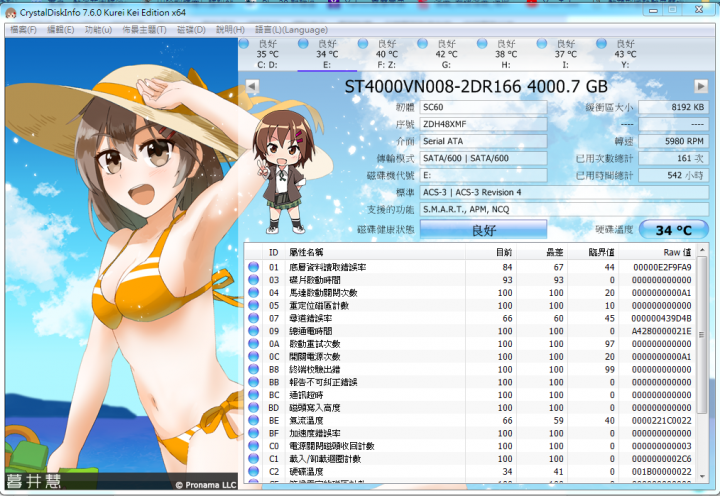
Task: Click status orb for attribute 03
Action: click(x=253, y=280)
